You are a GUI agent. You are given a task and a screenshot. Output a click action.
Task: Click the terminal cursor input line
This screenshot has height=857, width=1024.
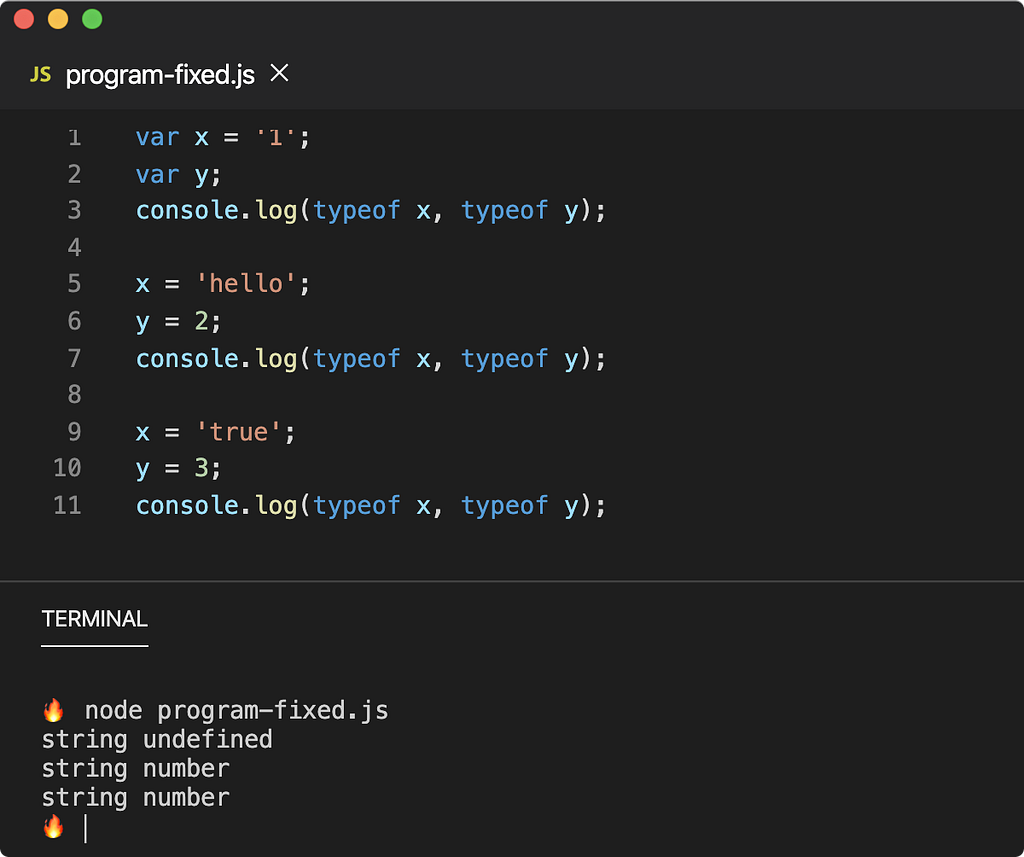coord(86,828)
